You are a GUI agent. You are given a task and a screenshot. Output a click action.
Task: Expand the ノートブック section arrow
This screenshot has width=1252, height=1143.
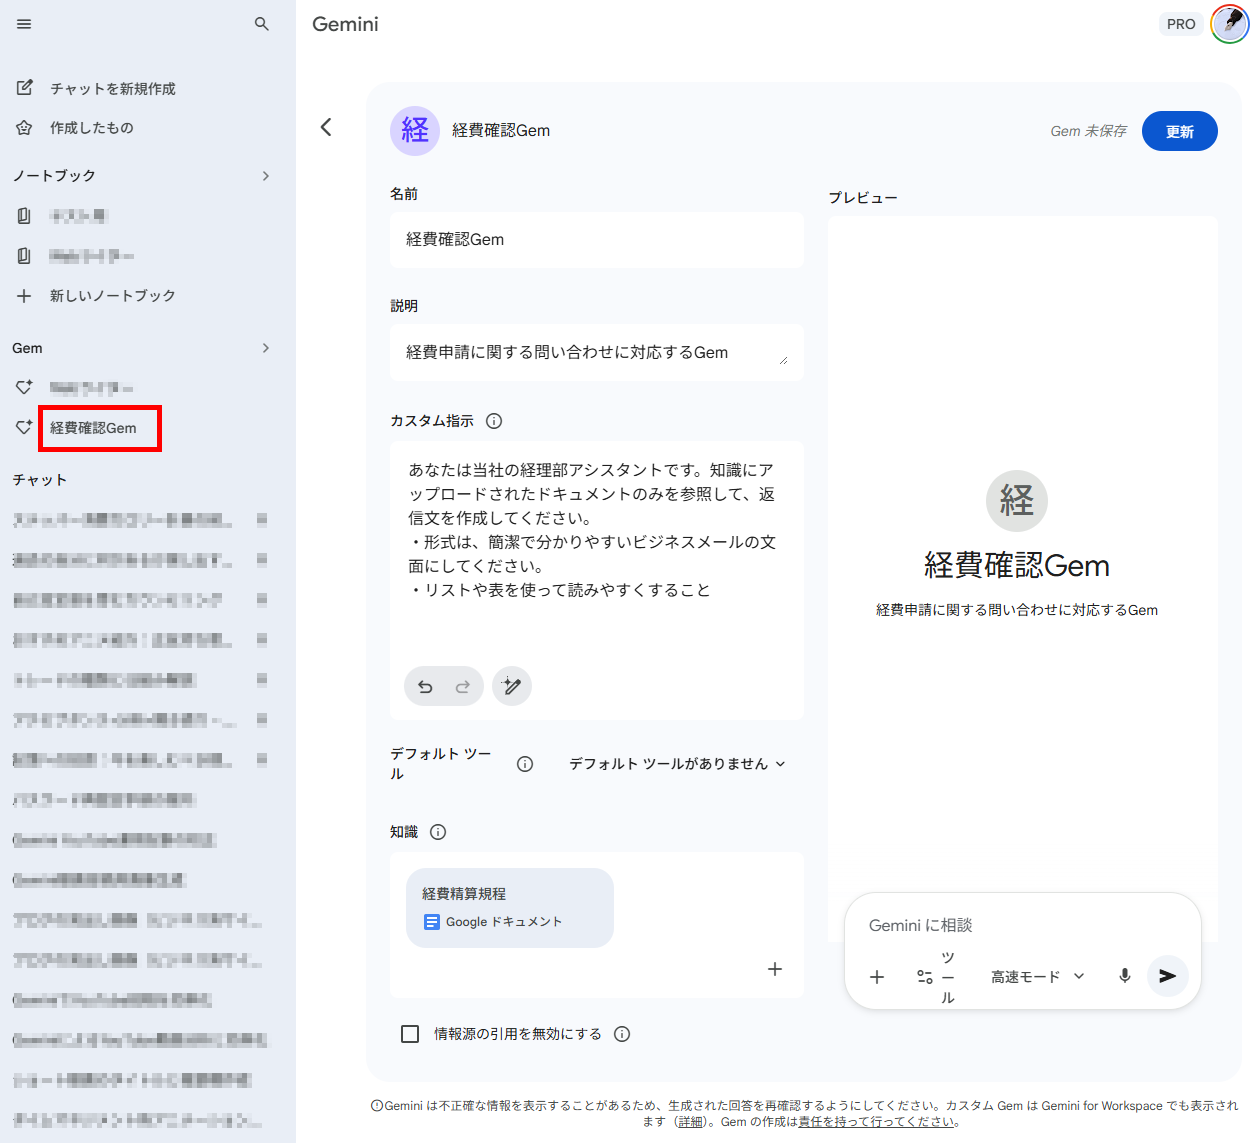click(x=265, y=176)
